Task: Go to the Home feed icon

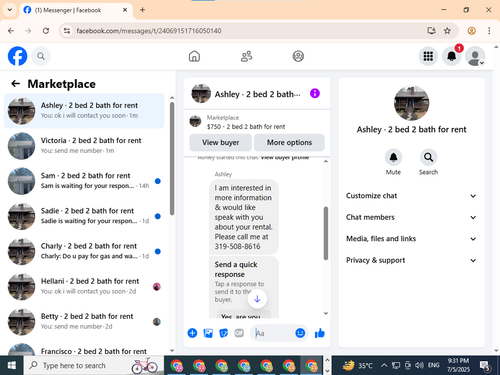Action: coord(194,56)
